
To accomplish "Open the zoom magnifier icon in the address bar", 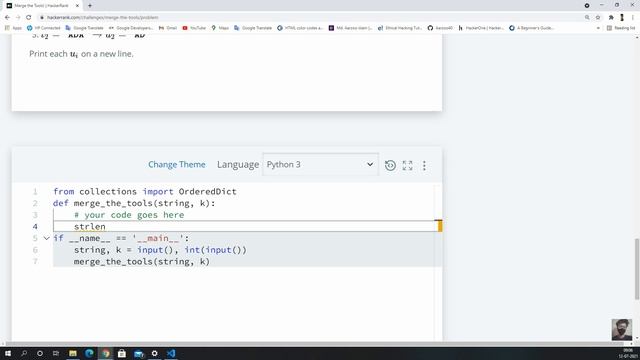I will [587, 18].
